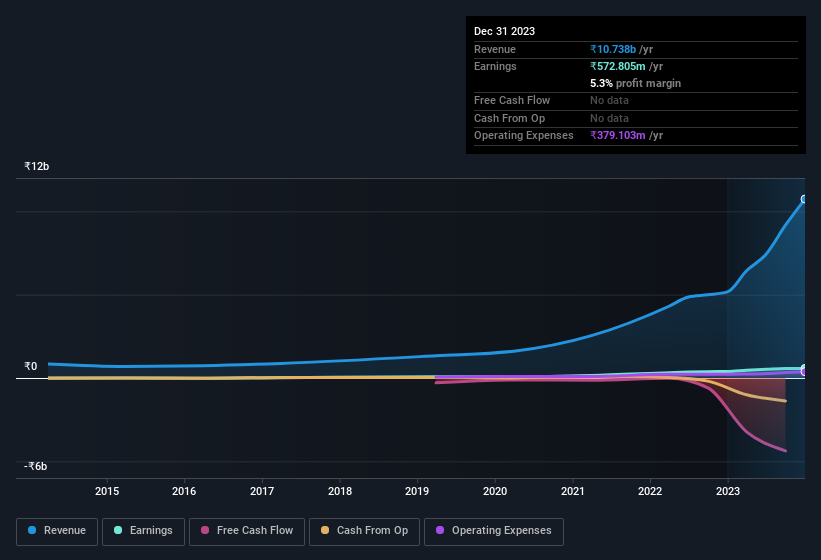
Task: Click the Dec 31 2023 tooltip header
Action: point(504,31)
